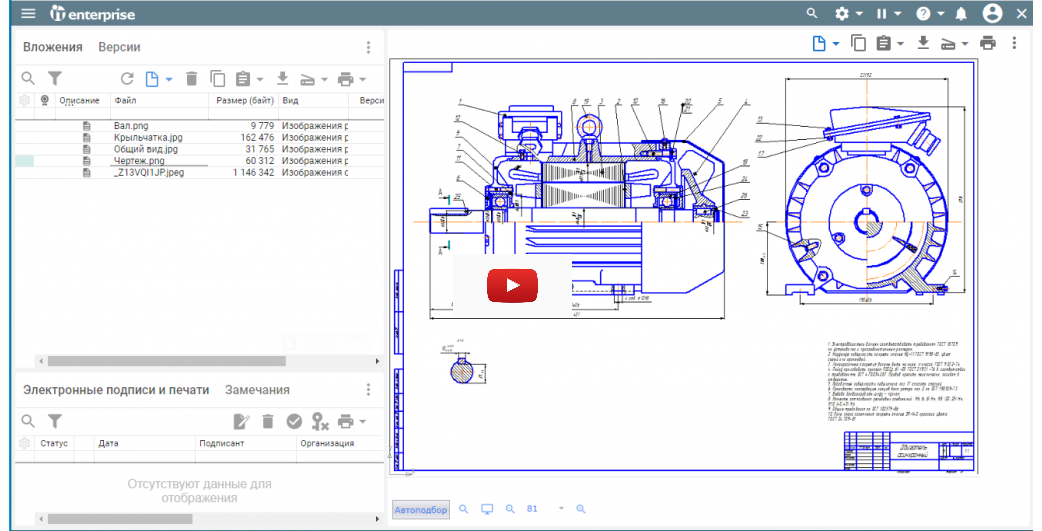Toggle the Автоподбор auto-fit button

[420, 509]
